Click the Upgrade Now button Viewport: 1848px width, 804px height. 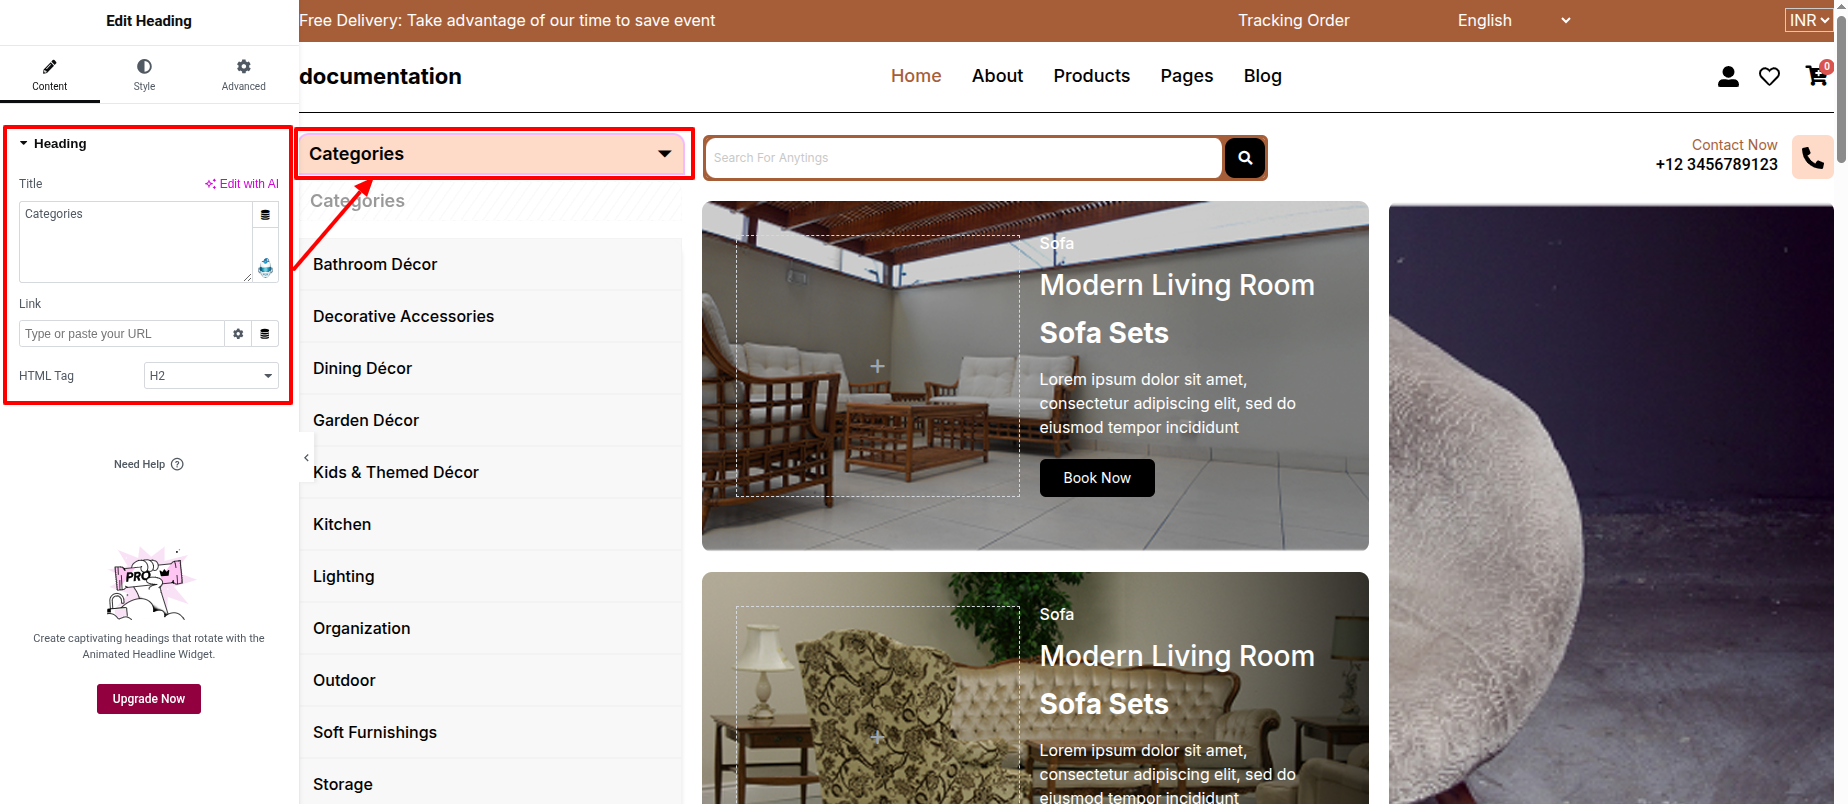coord(149,699)
